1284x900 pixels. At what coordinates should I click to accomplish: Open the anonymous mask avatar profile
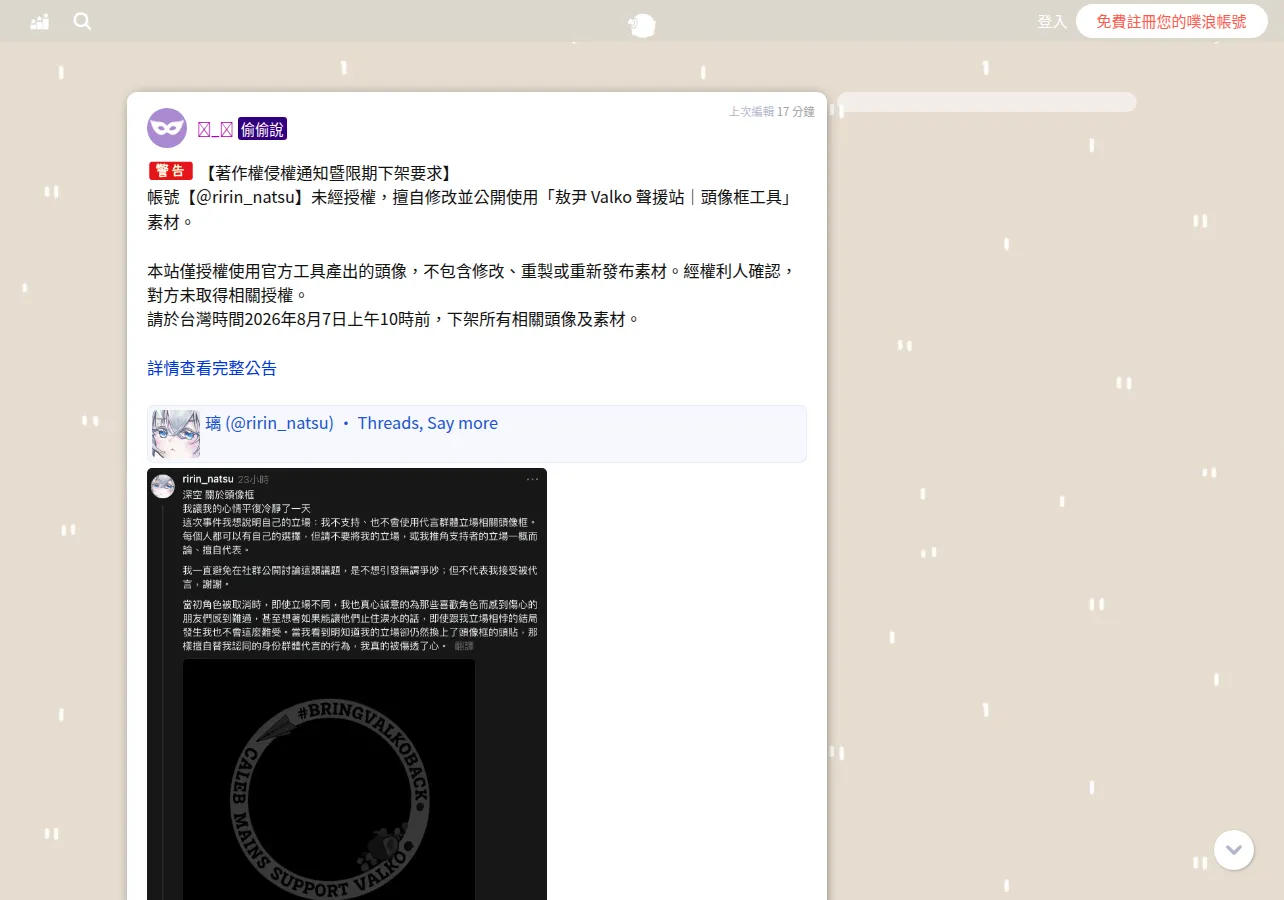coord(167,128)
